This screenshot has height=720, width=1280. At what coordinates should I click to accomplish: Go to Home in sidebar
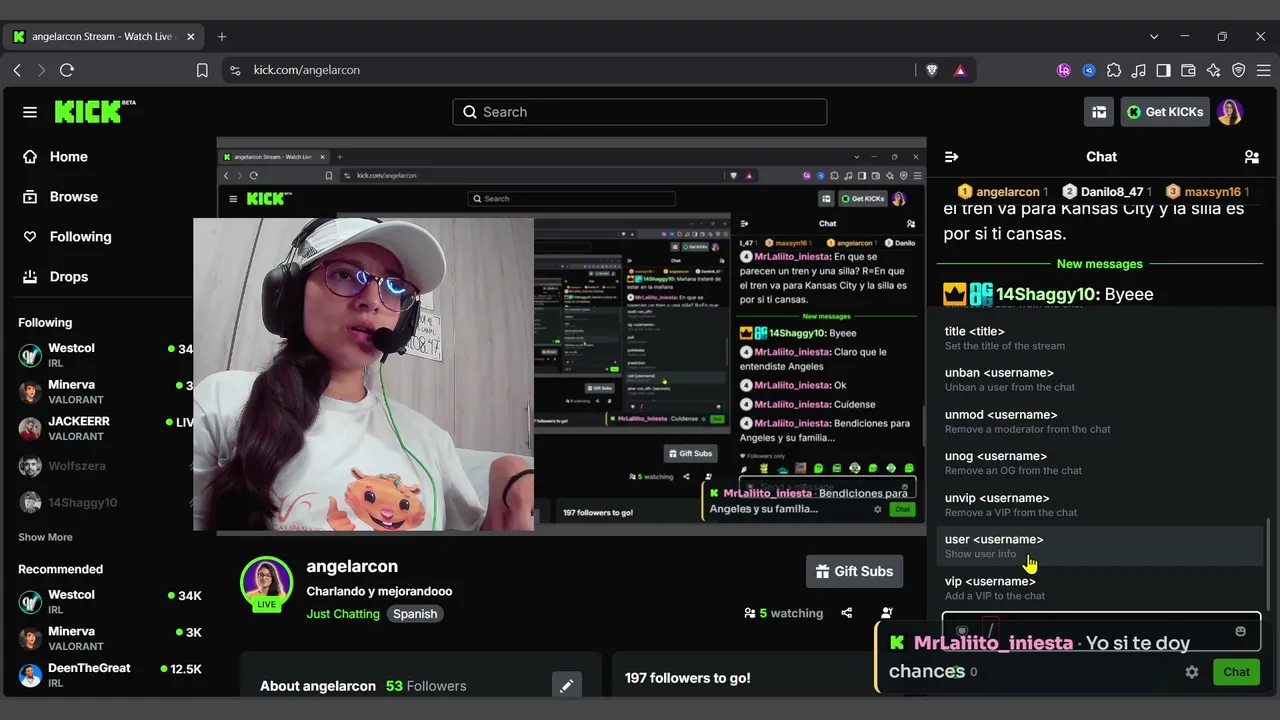point(55,157)
